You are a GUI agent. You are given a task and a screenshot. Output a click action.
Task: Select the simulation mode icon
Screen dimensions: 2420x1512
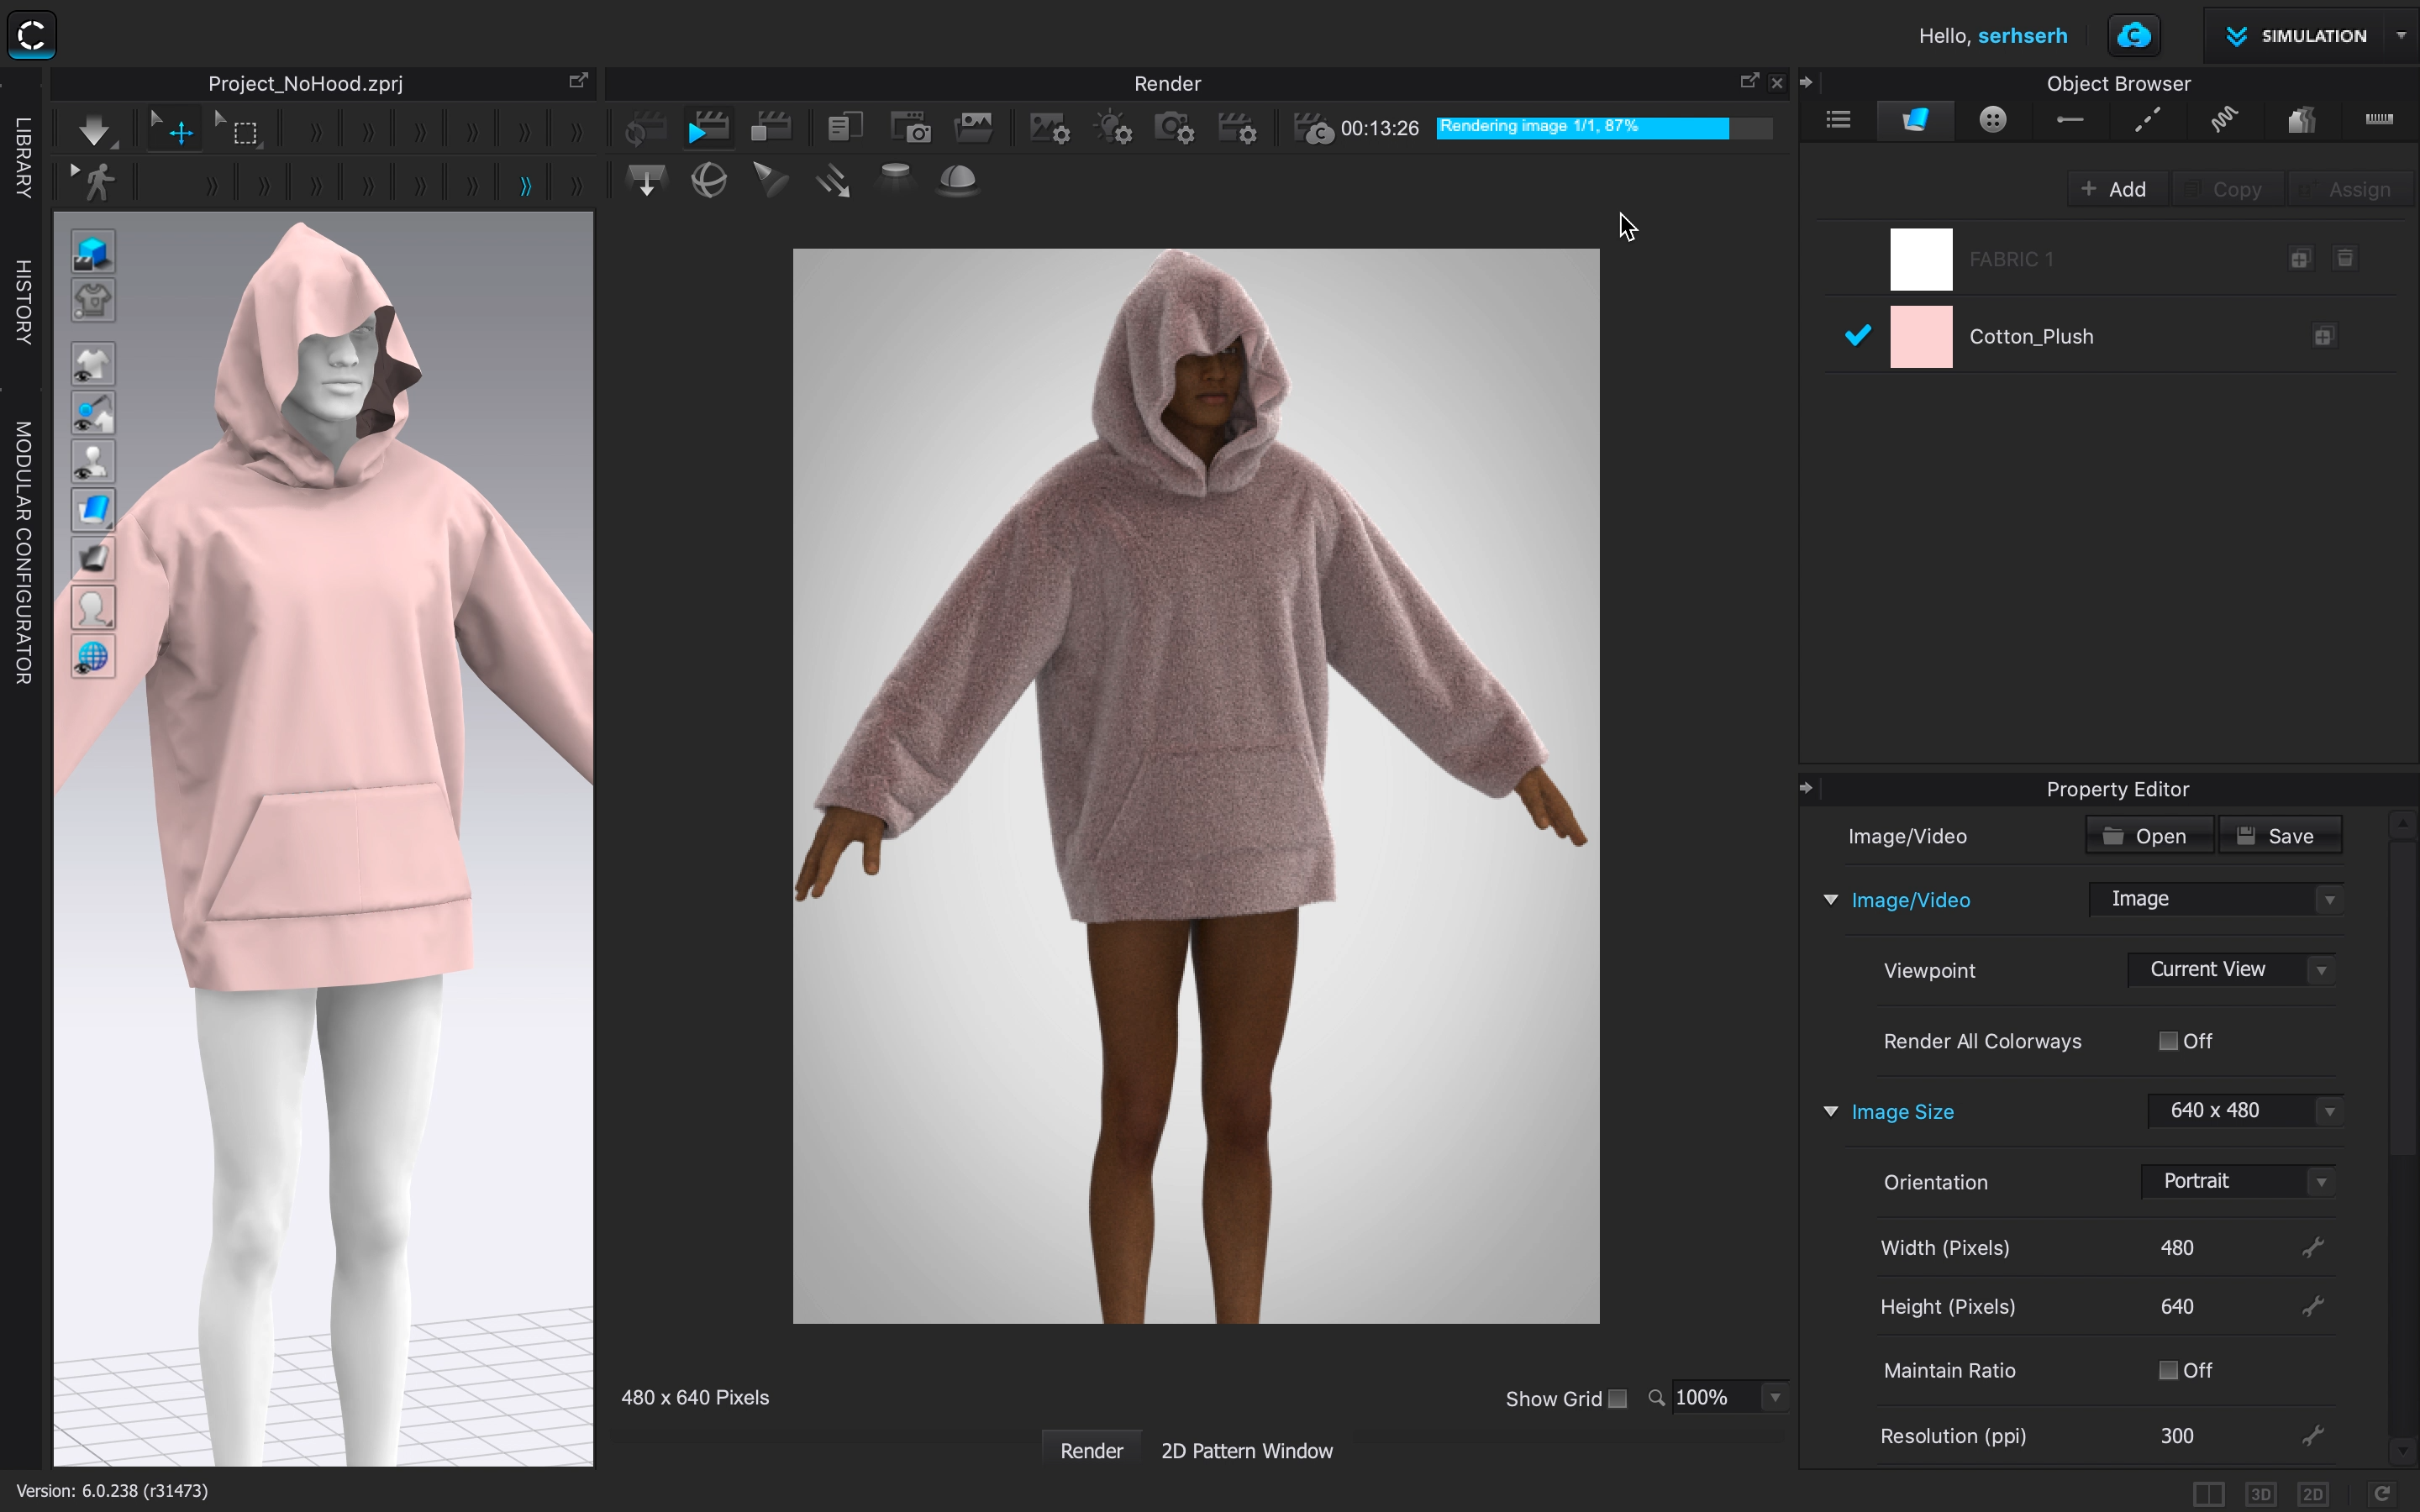(2233, 34)
